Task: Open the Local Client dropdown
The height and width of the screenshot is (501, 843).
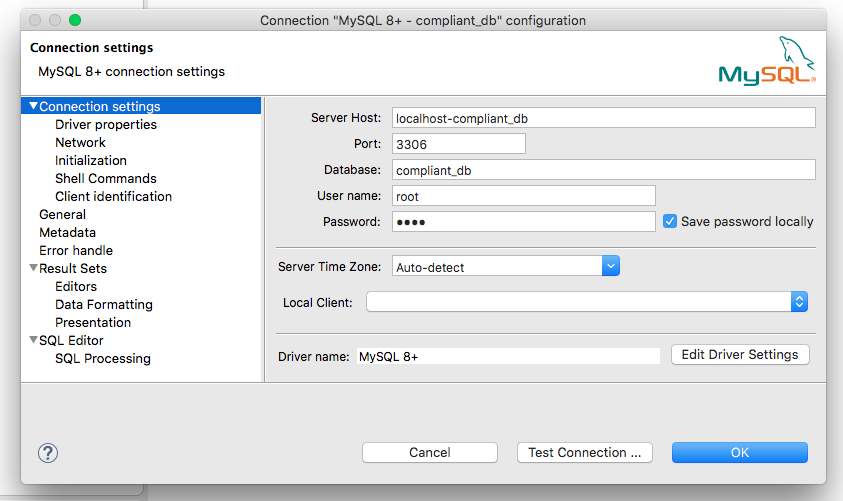Action: tap(799, 302)
